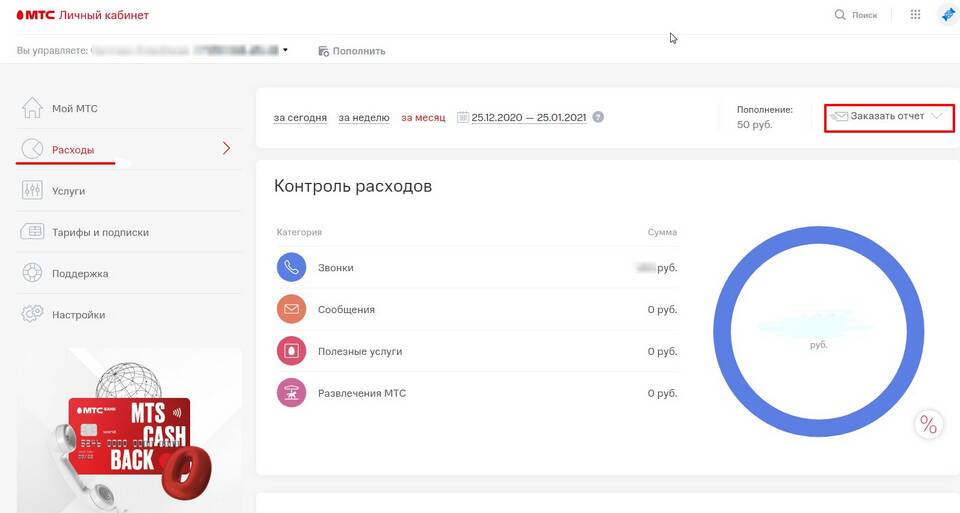Expand Расходы menu with the red chevron

pyautogui.click(x=226, y=149)
